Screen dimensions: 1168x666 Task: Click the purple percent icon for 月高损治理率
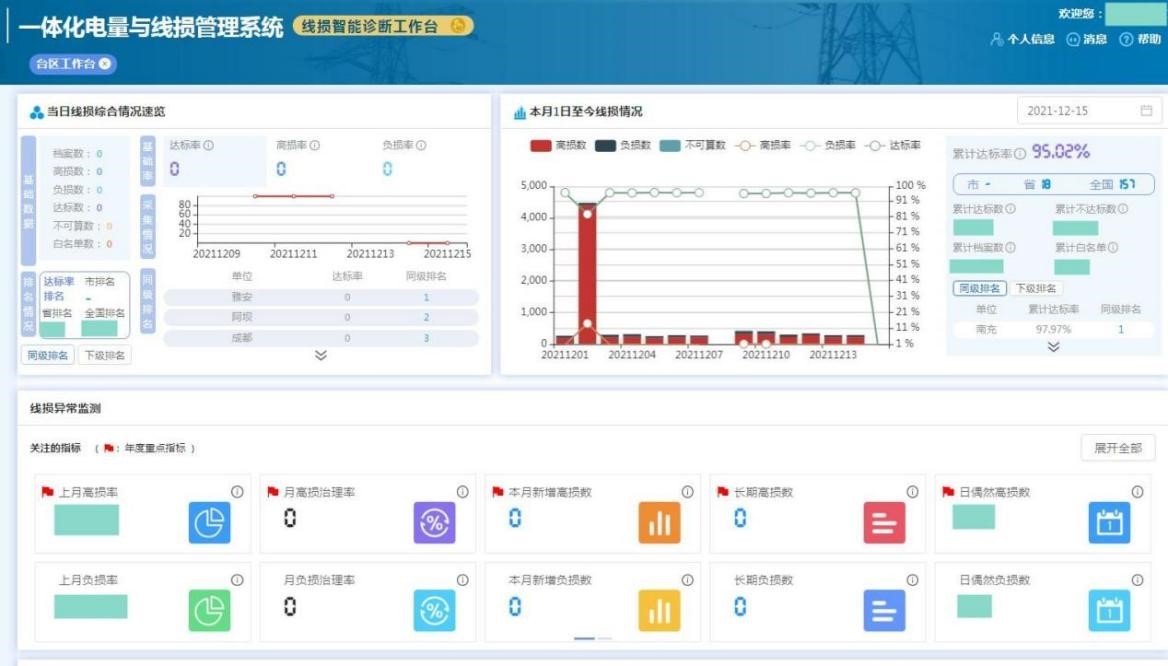434,523
